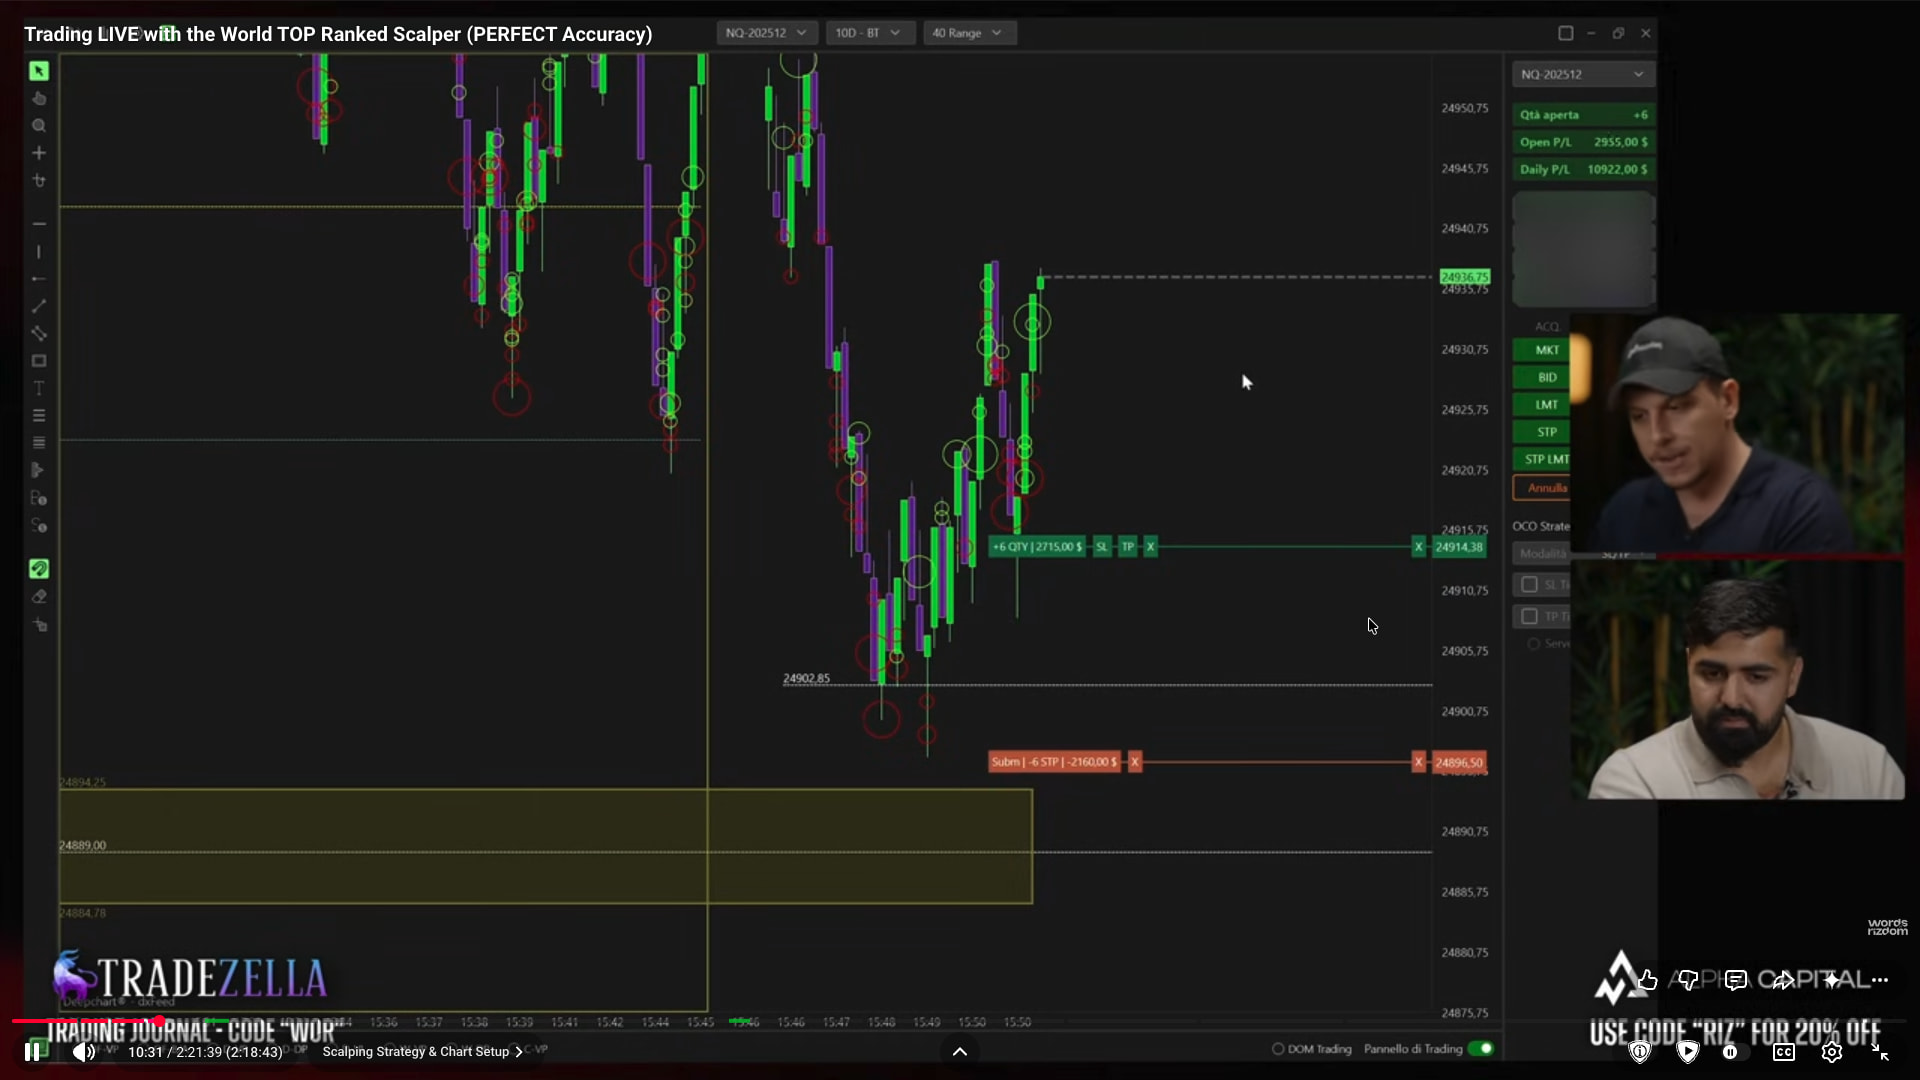1920x1080 pixels.
Task: Cancel the Subm -6 STP order with X
Action: pos(1135,762)
